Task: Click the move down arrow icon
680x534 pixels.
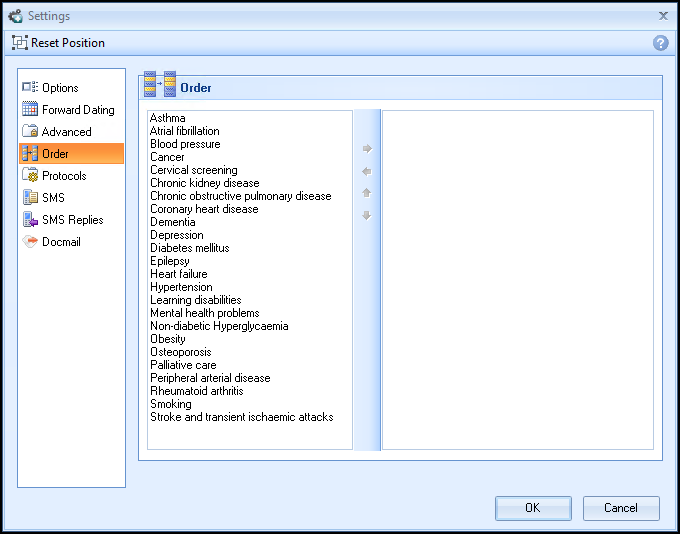Action: pyautogui.click(x=367, y=216)
